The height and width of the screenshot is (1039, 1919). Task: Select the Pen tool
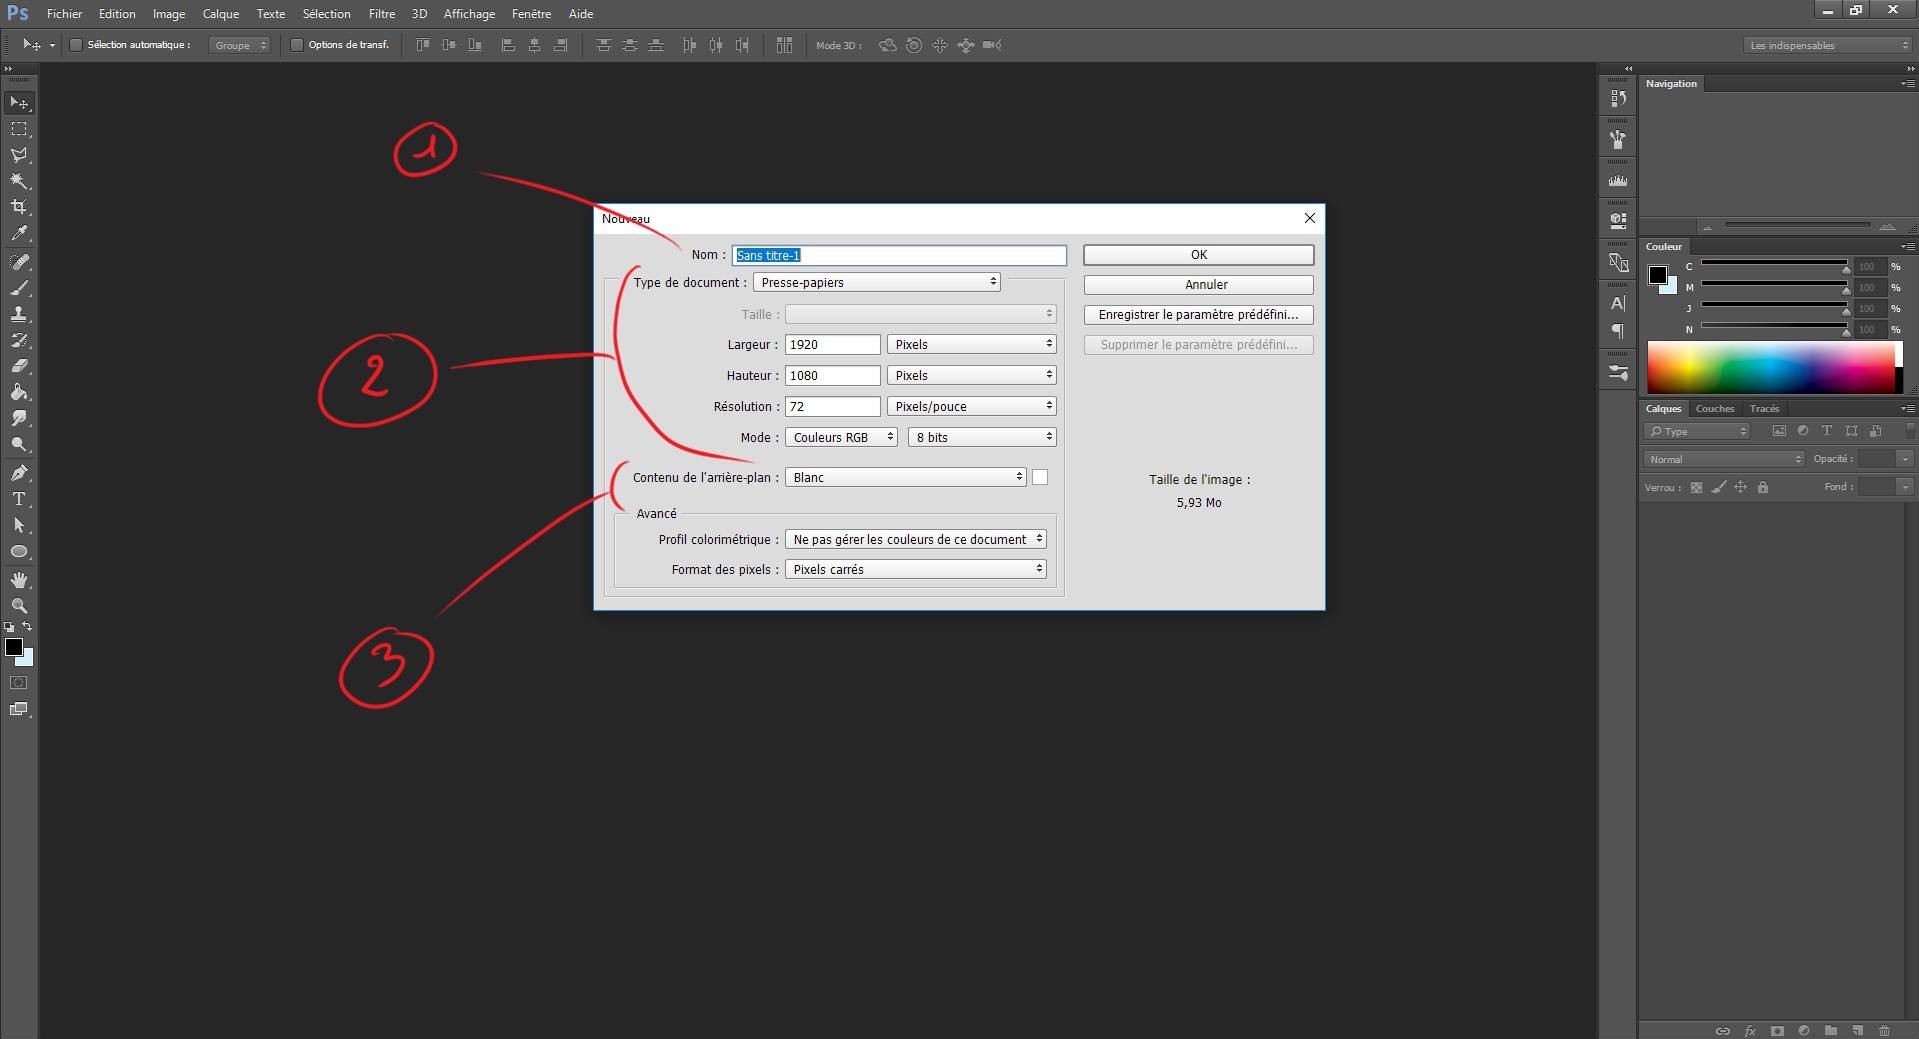tap(19, 472)
